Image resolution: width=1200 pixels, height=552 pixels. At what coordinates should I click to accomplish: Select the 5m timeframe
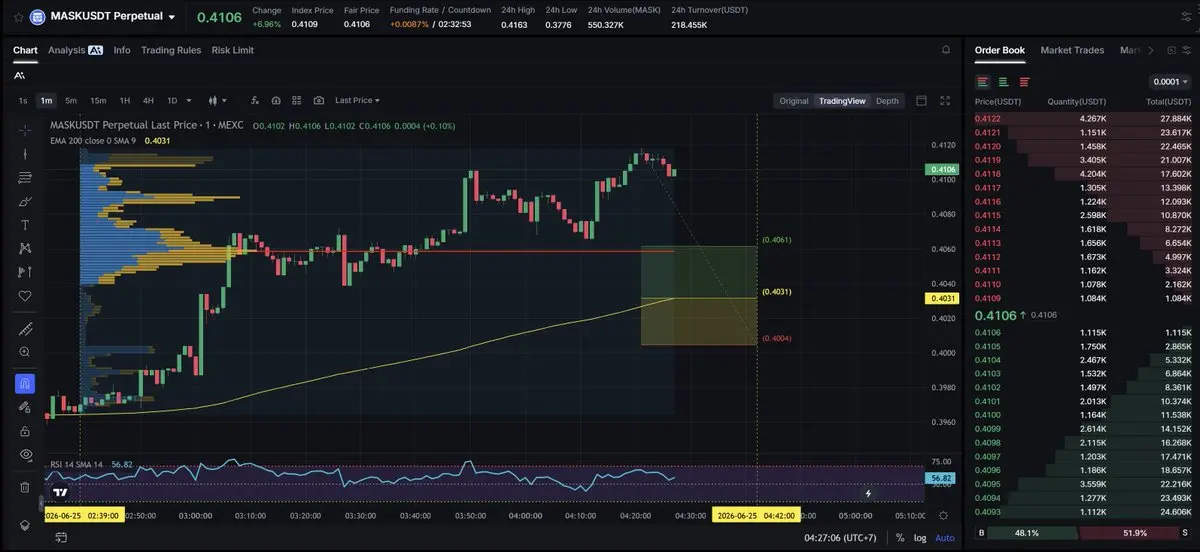pos(71,100)
